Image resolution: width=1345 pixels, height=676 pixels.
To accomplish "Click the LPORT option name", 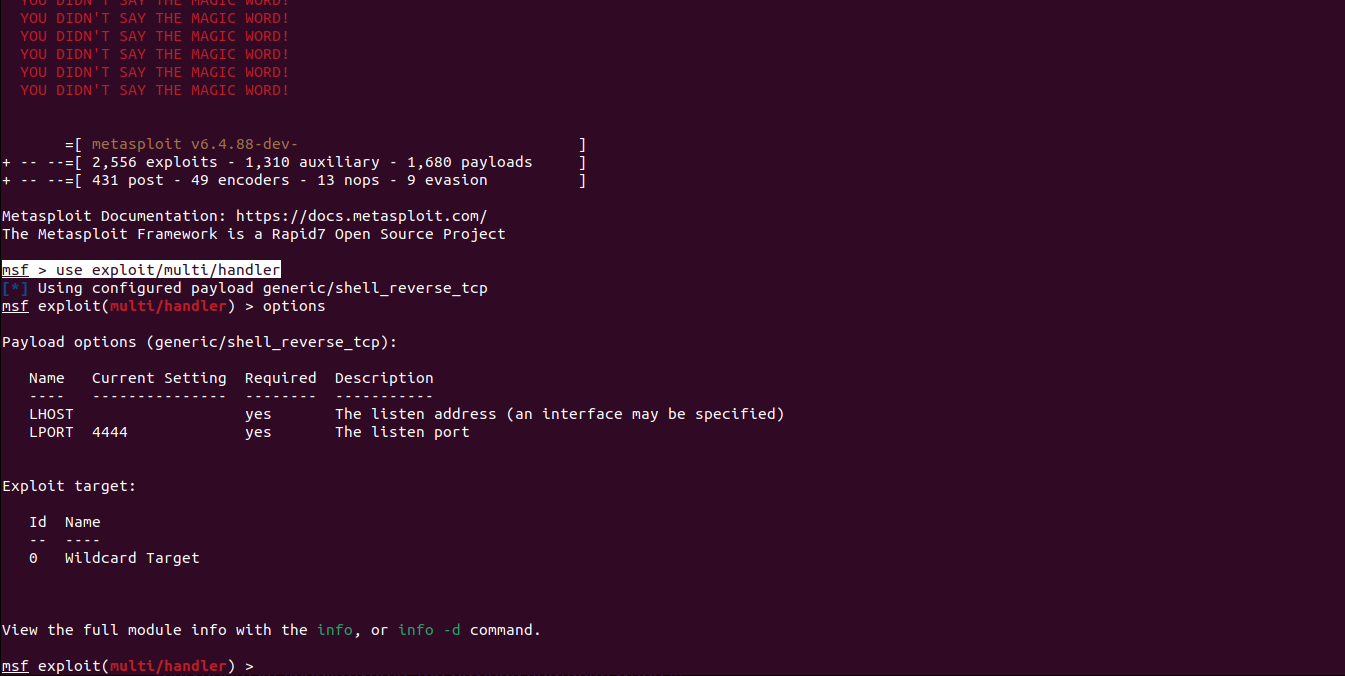I will click(x=51, y=432).
